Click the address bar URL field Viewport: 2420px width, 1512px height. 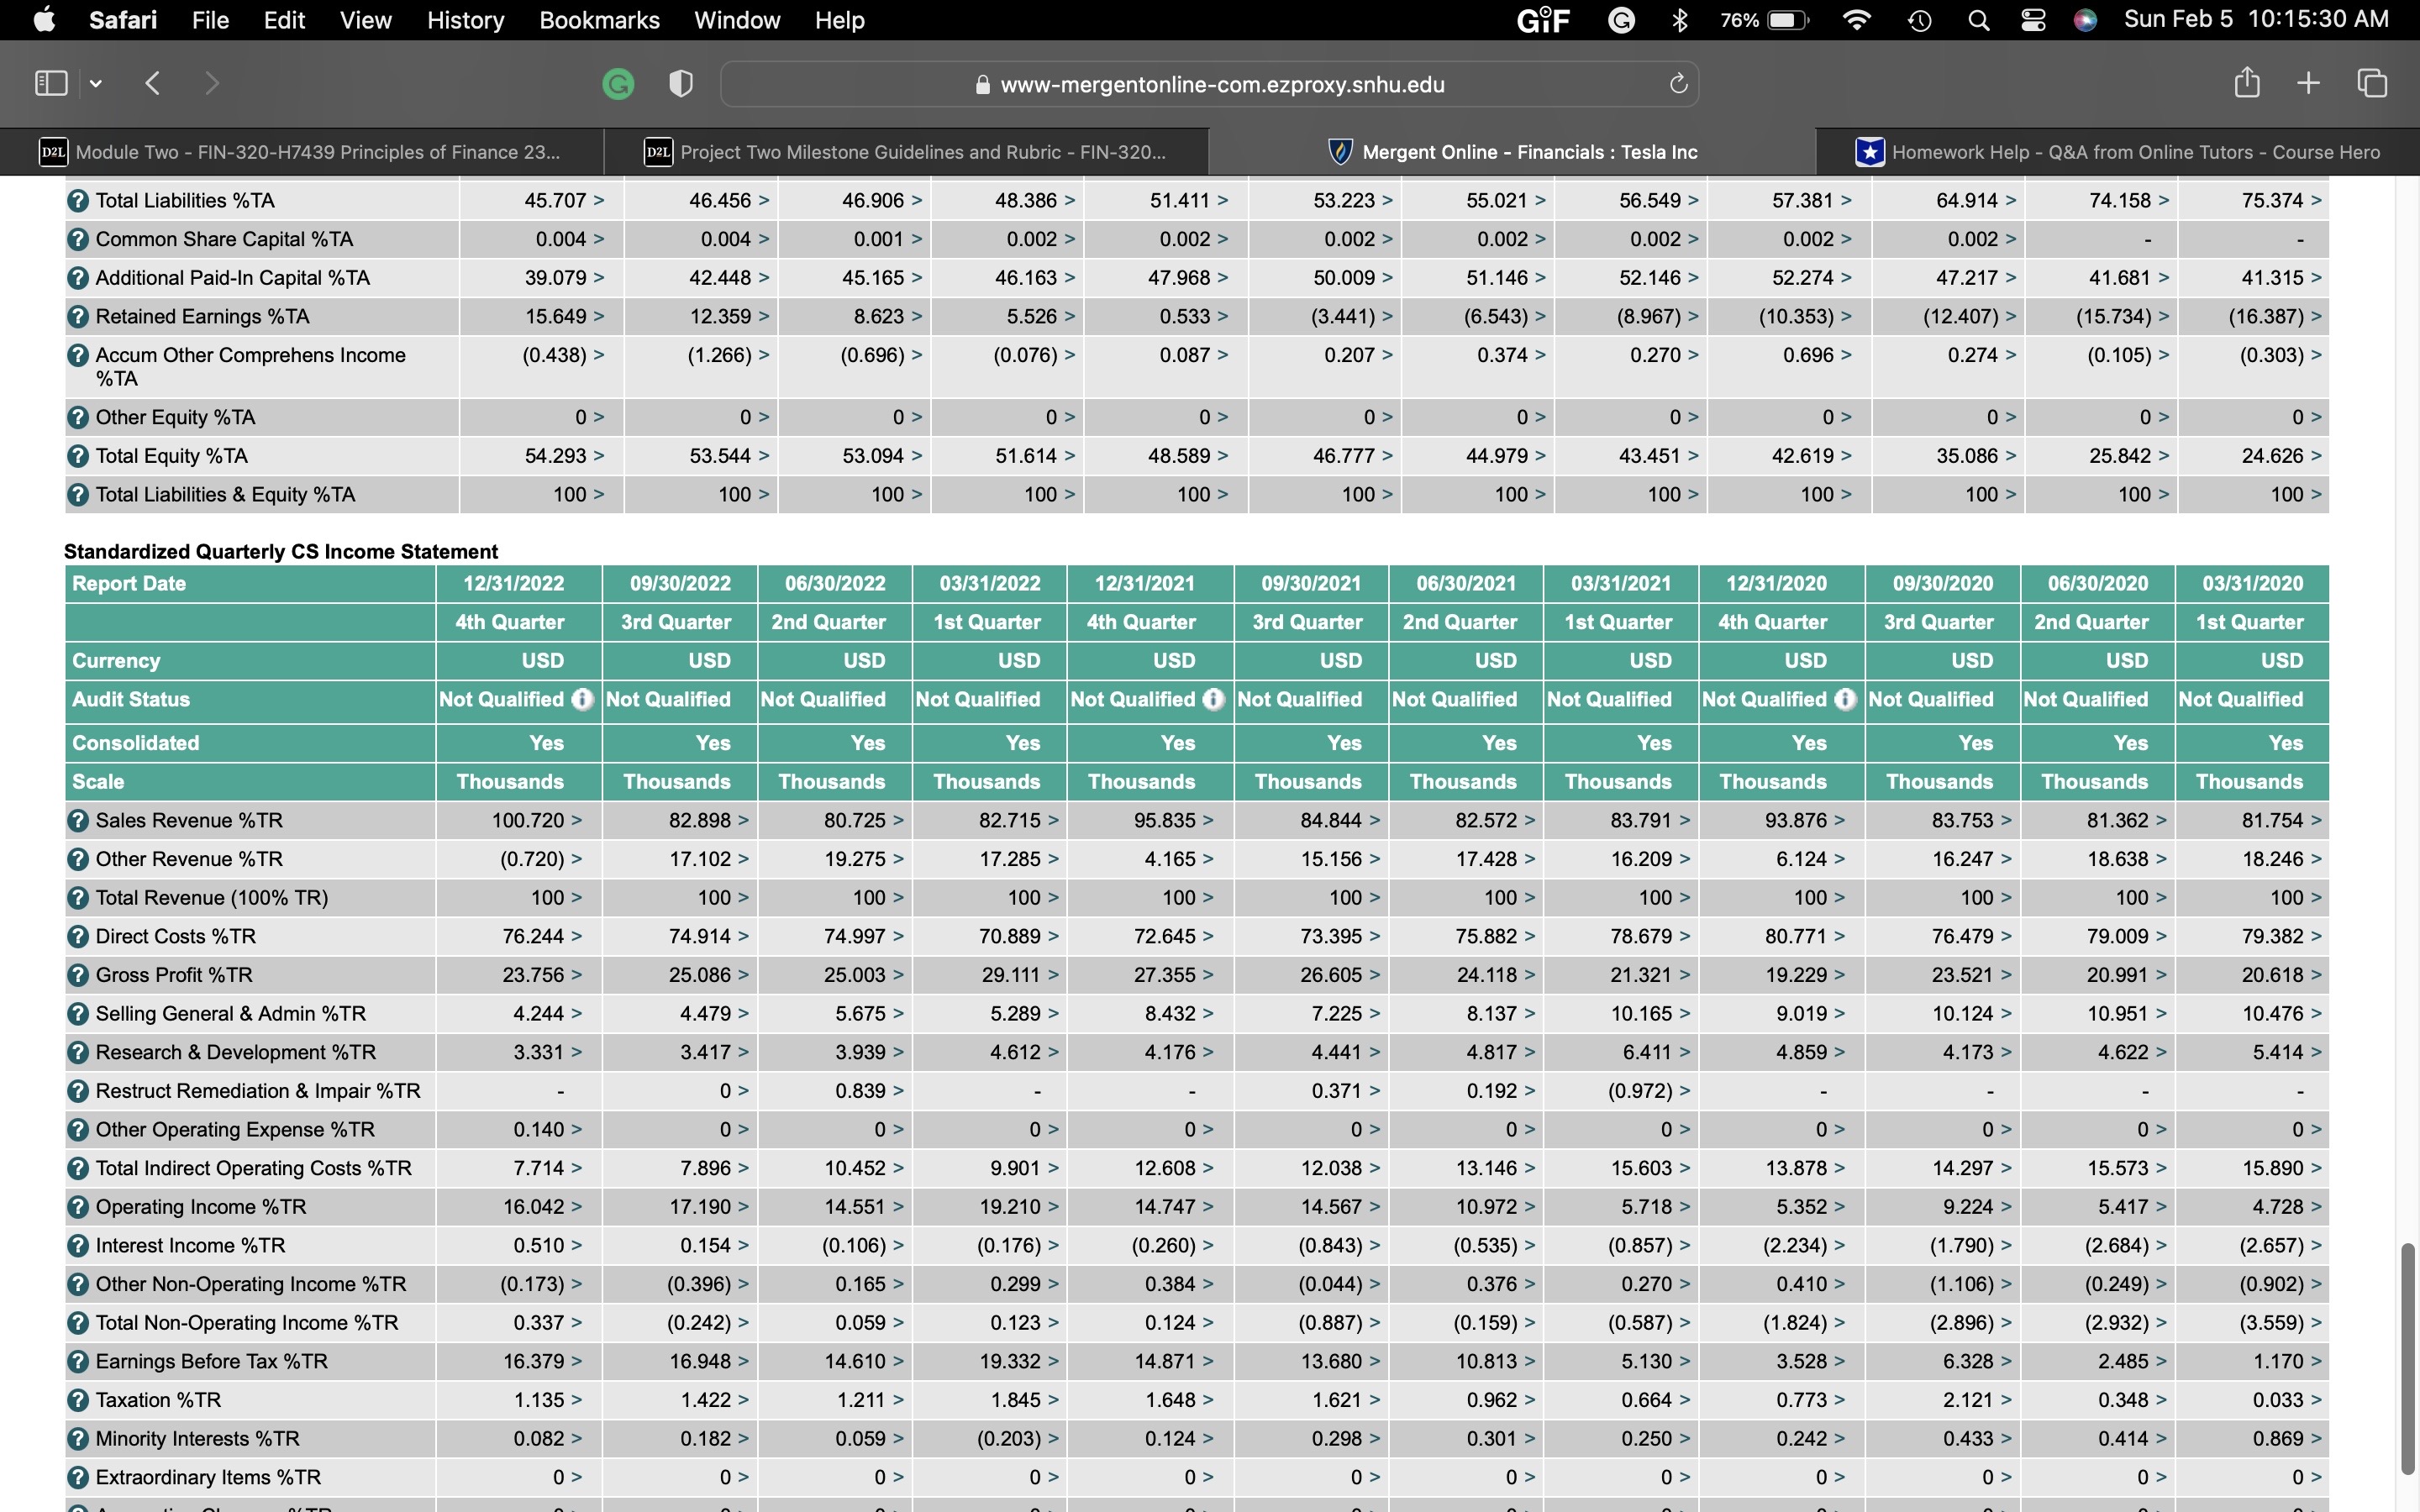[x=1210, y=84]
